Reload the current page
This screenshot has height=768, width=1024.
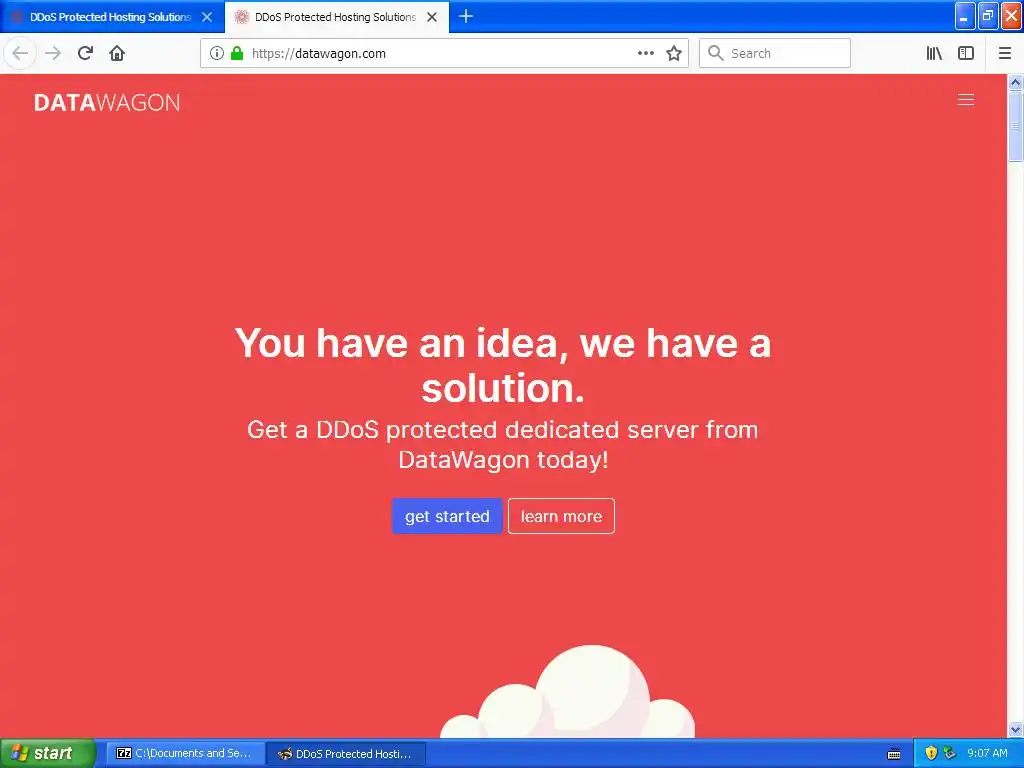point(85,53)
